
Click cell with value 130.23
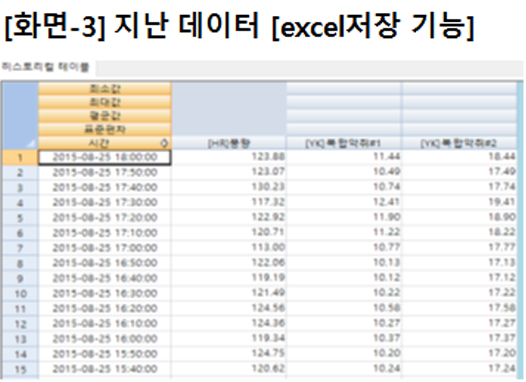click(229, 187)
